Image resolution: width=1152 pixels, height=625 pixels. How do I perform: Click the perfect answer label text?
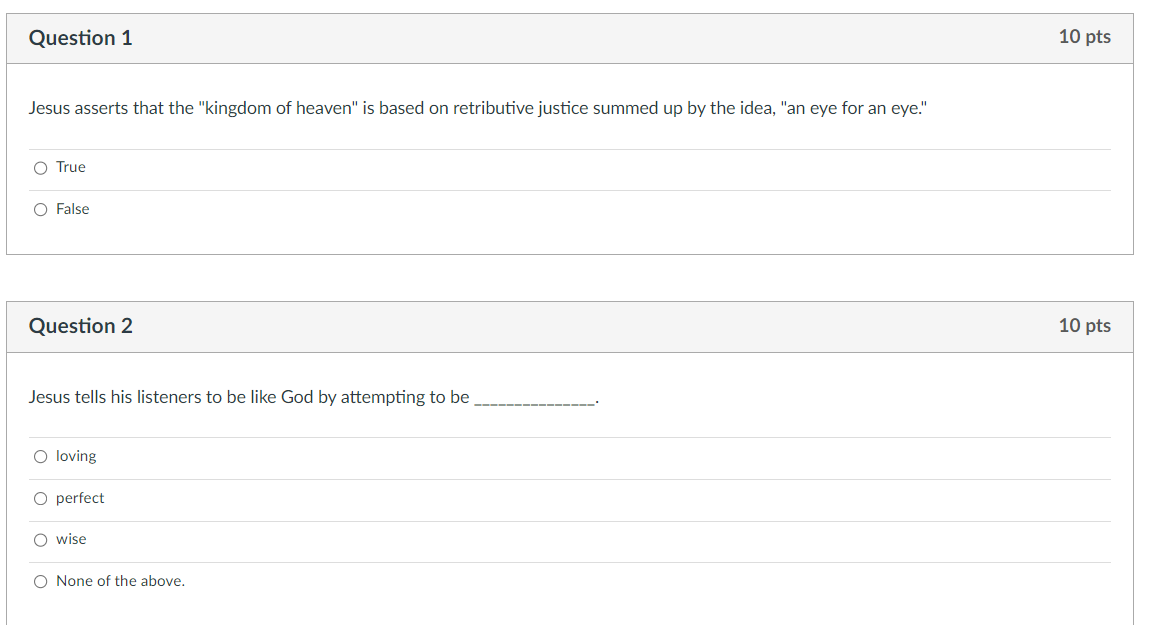80,498
